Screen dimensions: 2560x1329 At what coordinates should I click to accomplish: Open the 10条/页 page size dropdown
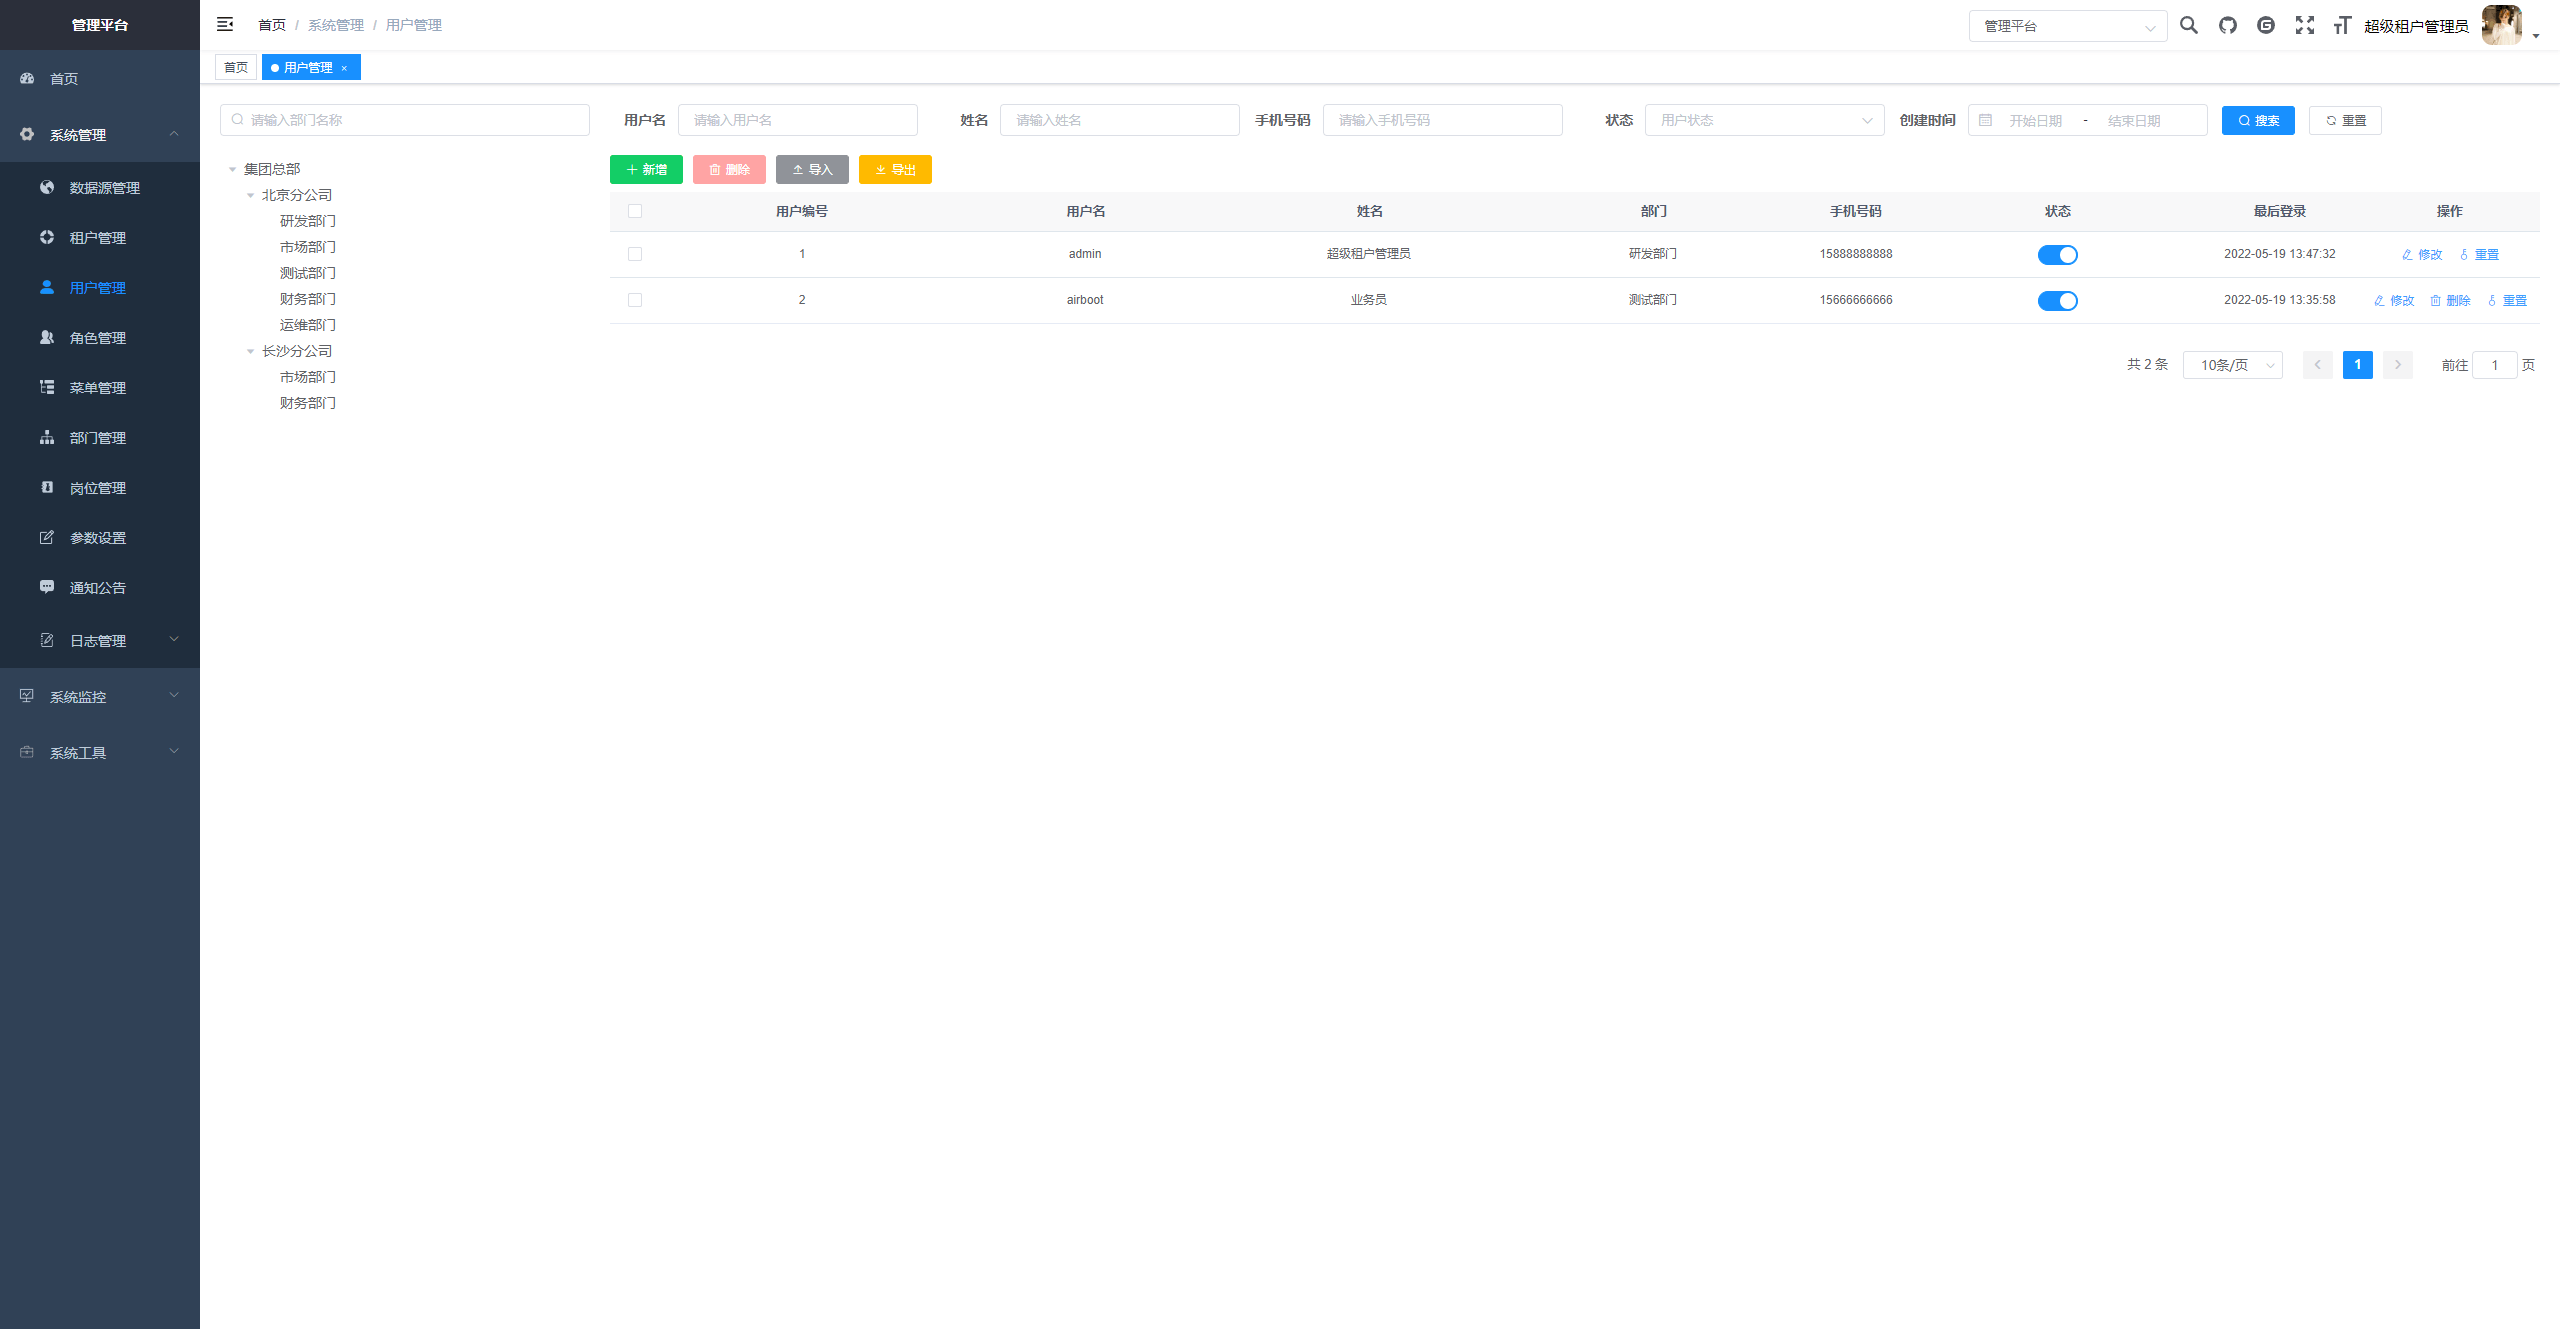[x=2232, y=365]
